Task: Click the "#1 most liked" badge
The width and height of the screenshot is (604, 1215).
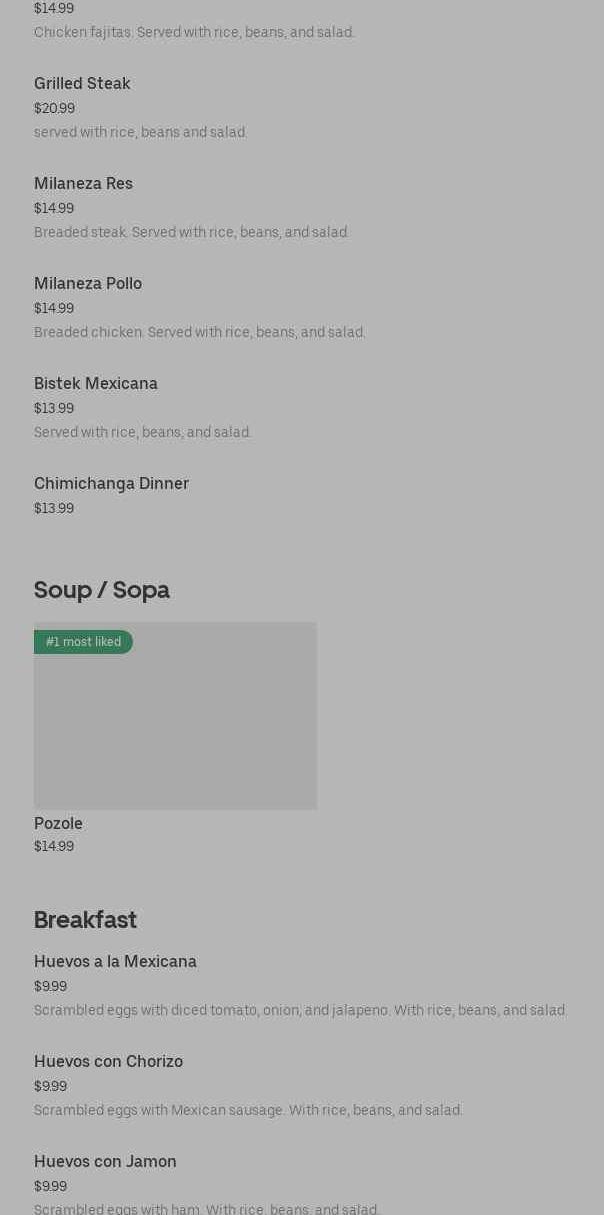Action: 83,642
